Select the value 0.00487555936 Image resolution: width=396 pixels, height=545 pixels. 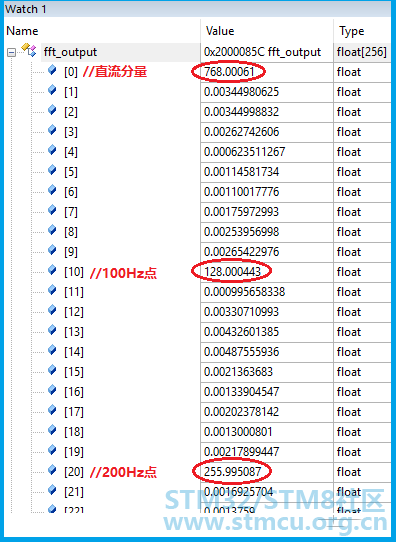pyautogui.click(x=241, y=352)
